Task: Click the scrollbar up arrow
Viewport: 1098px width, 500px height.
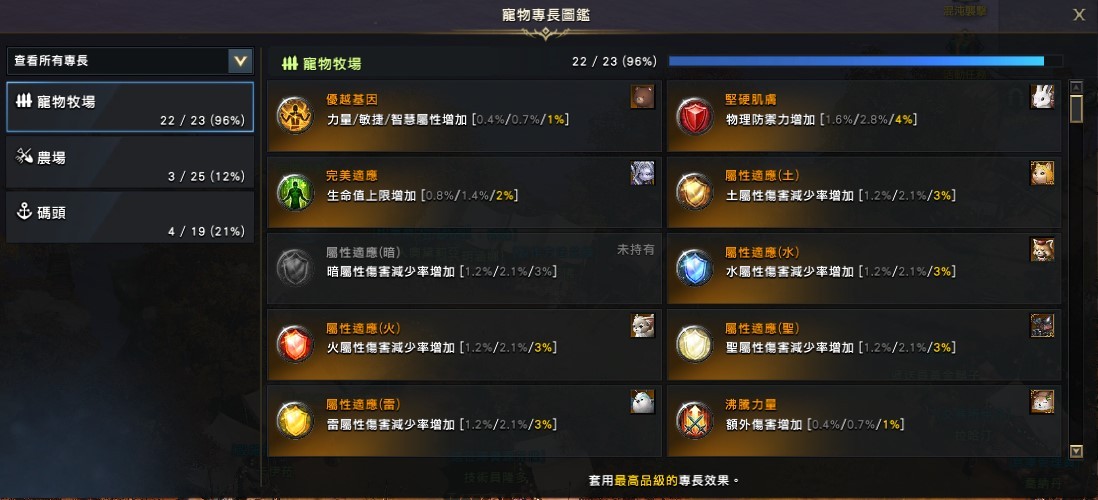Action: tap(1076, 87)
